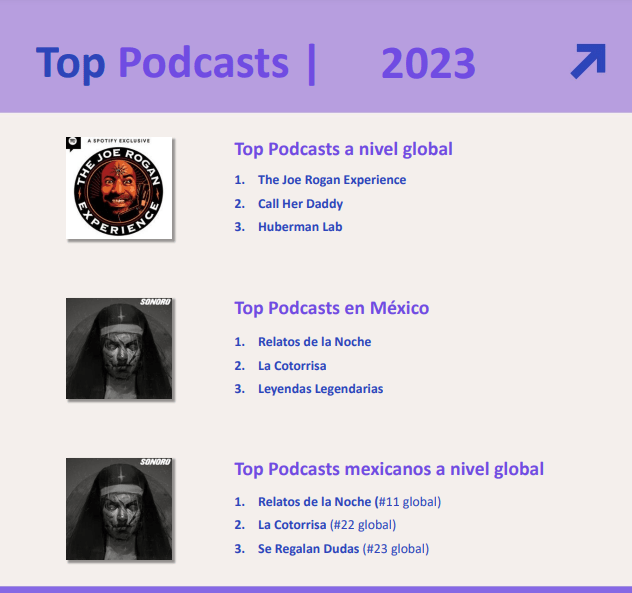Screen dimensions: 632x593
Task: Click 'Relatos de la Noche' in México list
Action: point(314,341)
